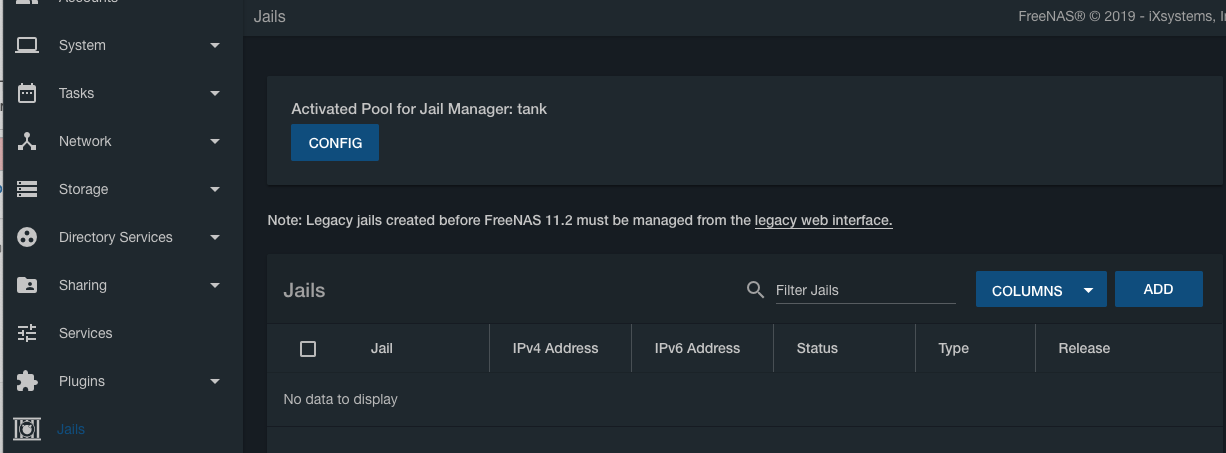Click the Sharing folder icon
1226x453 pixels.
click(x=27, y=285)
